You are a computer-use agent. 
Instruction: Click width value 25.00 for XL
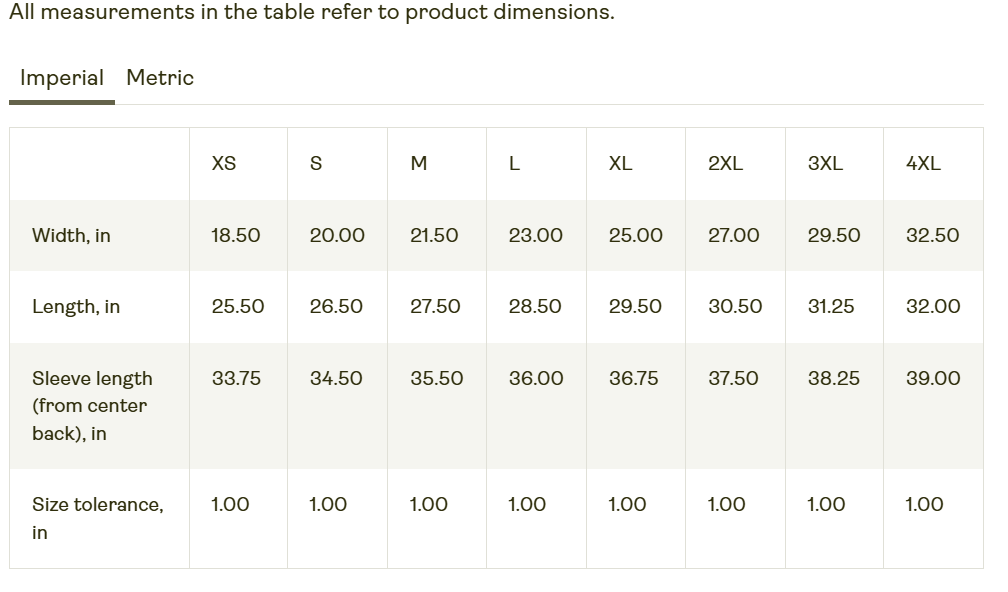[635, 236]
